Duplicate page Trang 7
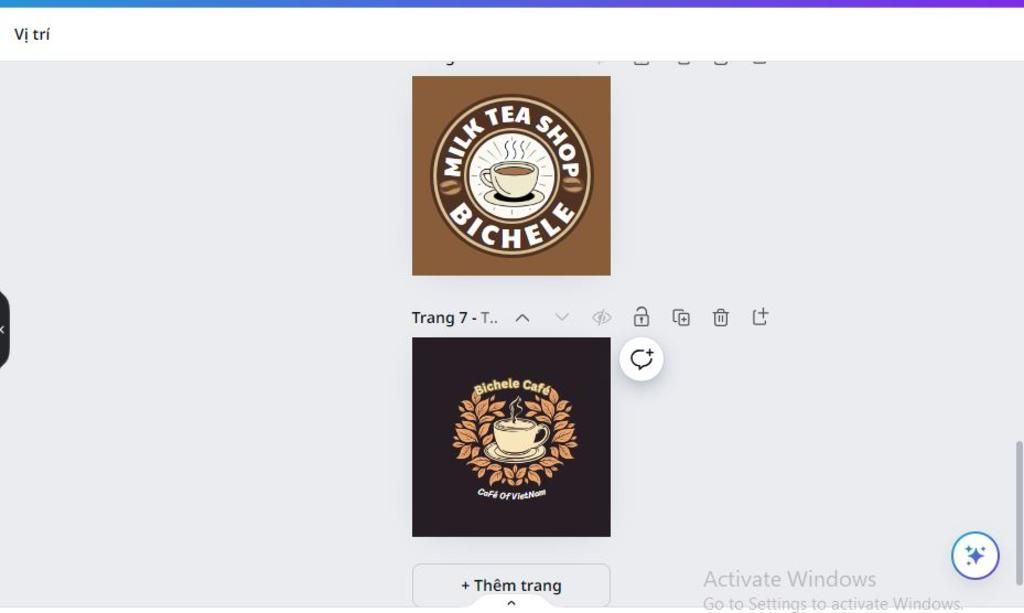Screen dimensions: 1024x613 [x=681, y=317]
